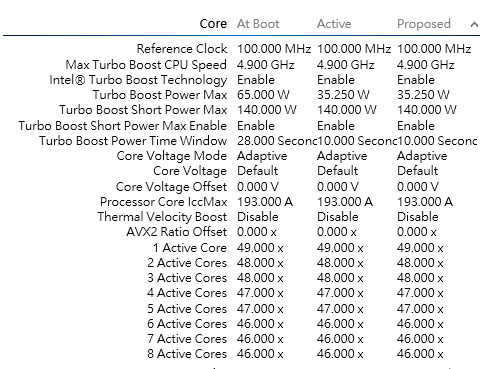481x369 pixels.
Task: Click active Turbo Boost Power Time Window value
Action: [x=357, y=141]
